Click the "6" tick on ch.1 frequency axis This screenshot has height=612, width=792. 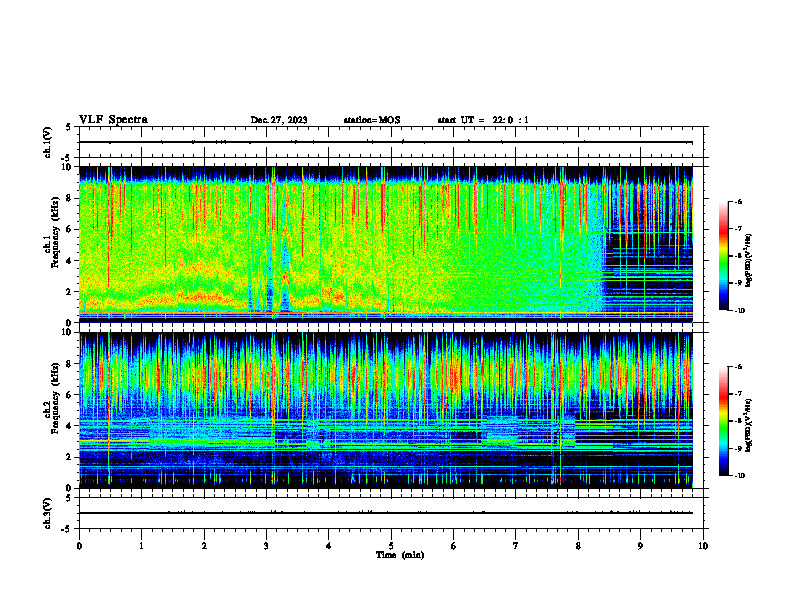click(x=70, y=229)
